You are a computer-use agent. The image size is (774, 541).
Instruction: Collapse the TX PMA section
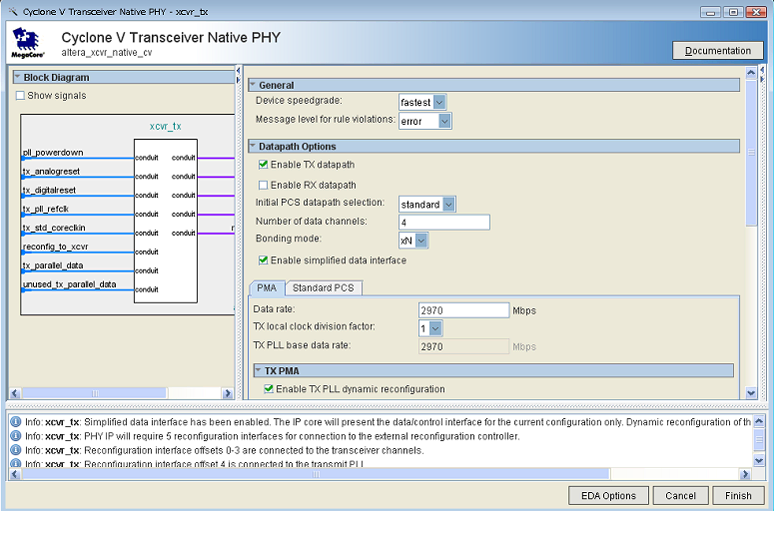tap(258, 370)
